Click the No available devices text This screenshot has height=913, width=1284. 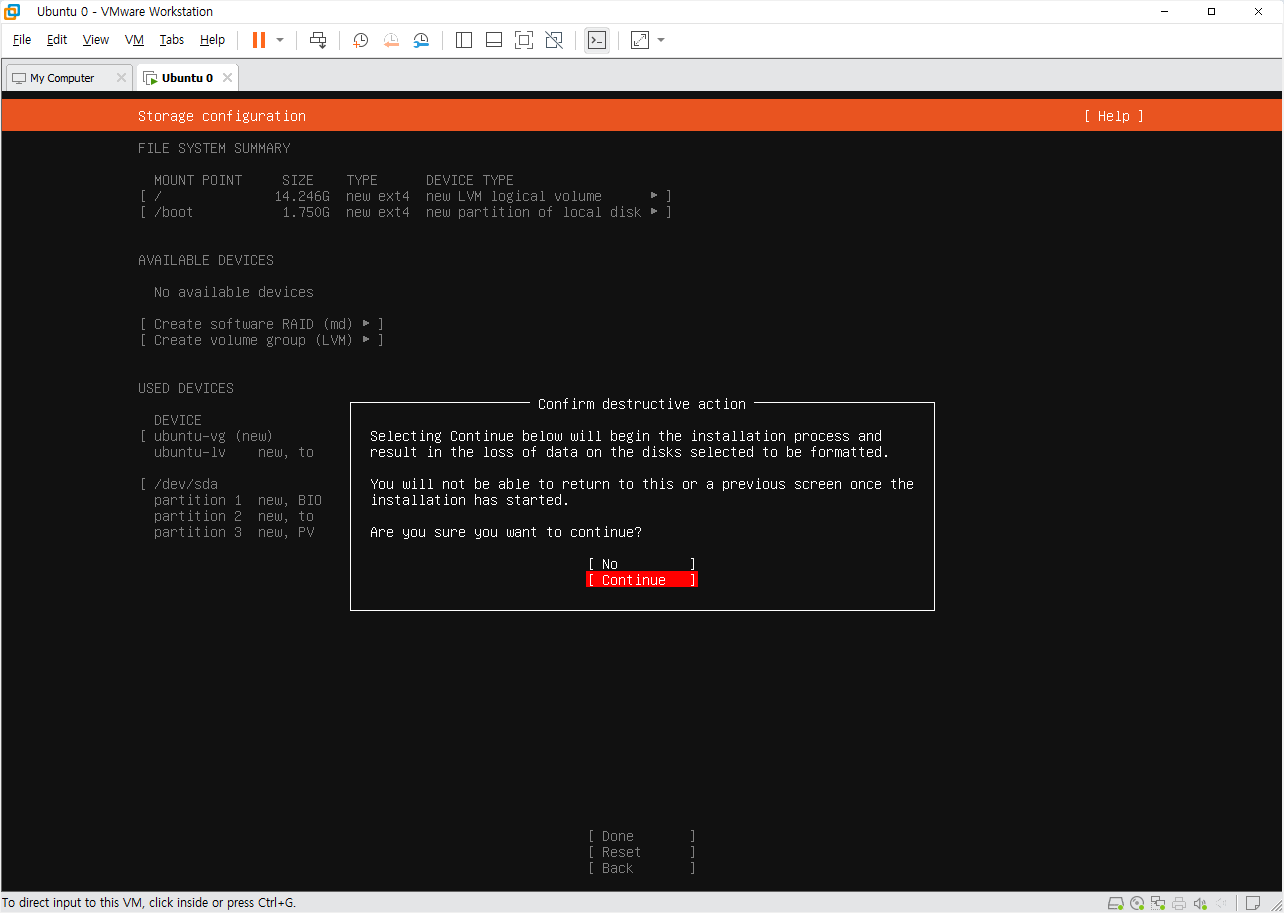[x=234, y=292]
